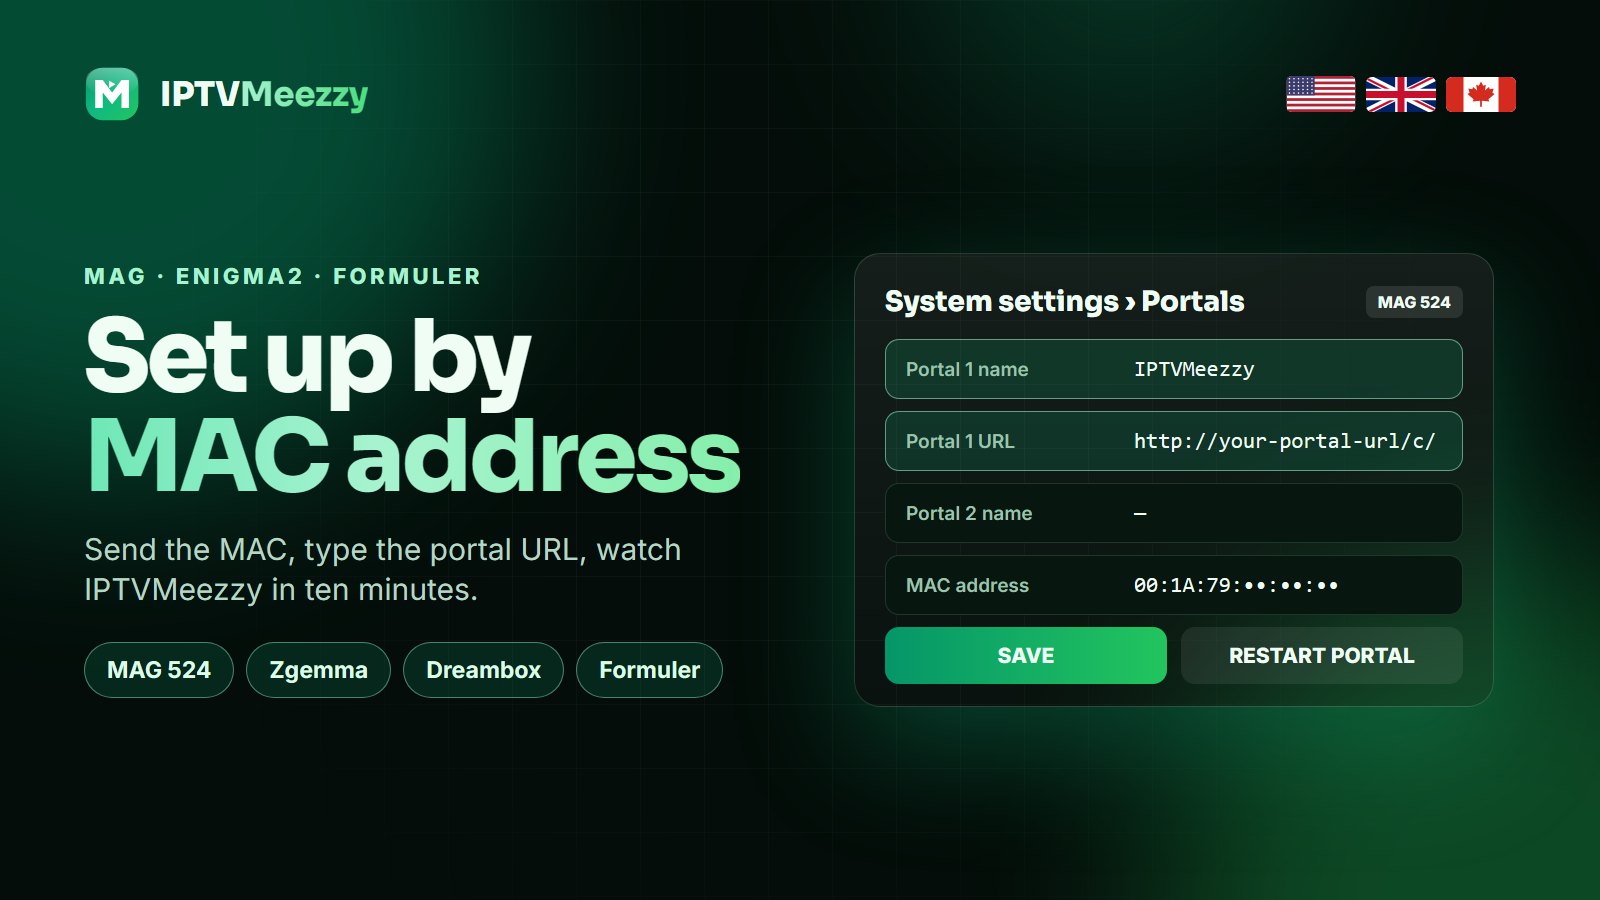Viewport: 1600px width, 900px height.
Task: Open the IPTVMeezzy brand name link
Action: [x=264, y=94]
